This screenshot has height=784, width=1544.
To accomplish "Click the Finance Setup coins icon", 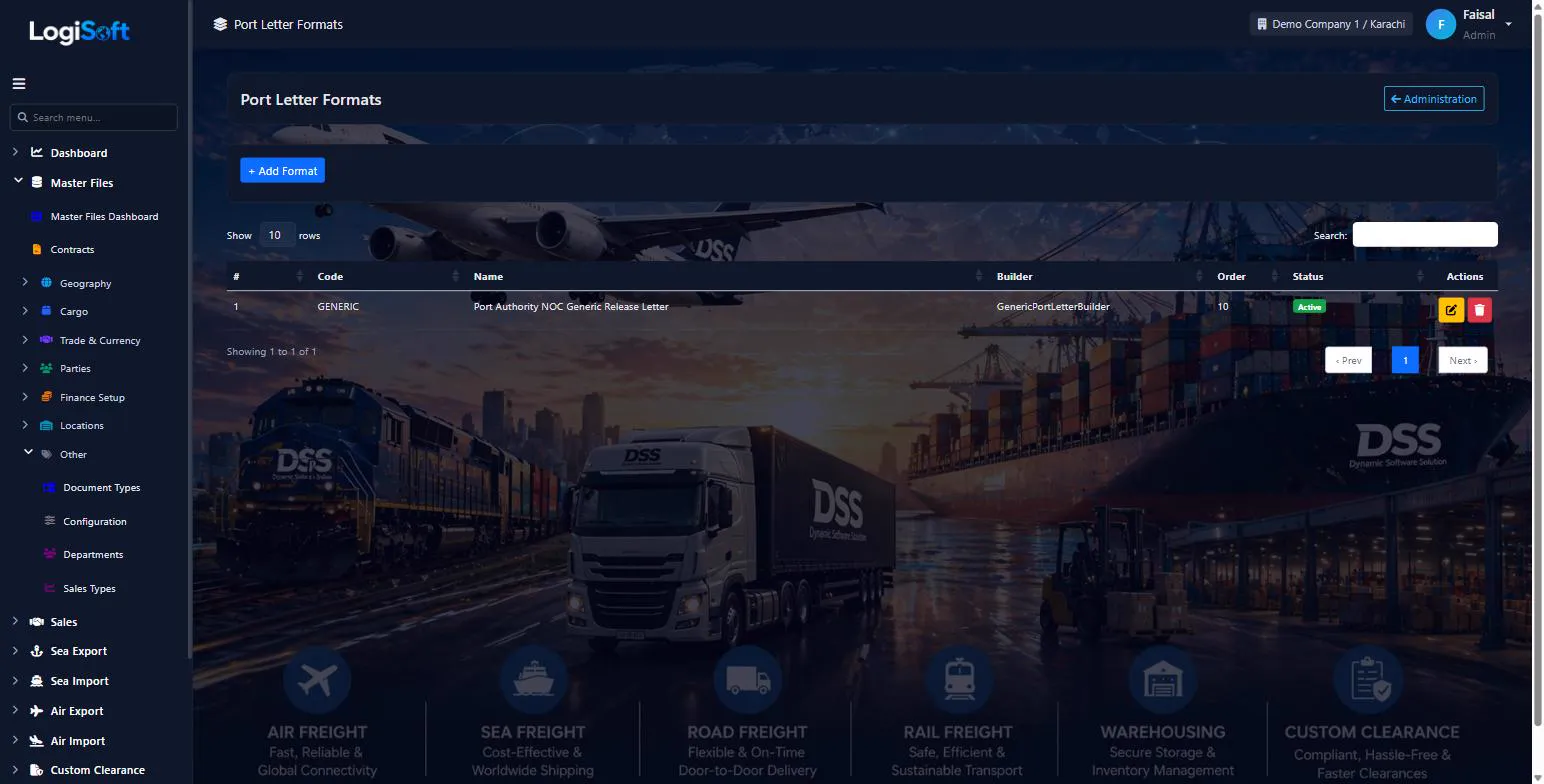I will (46, 397).
